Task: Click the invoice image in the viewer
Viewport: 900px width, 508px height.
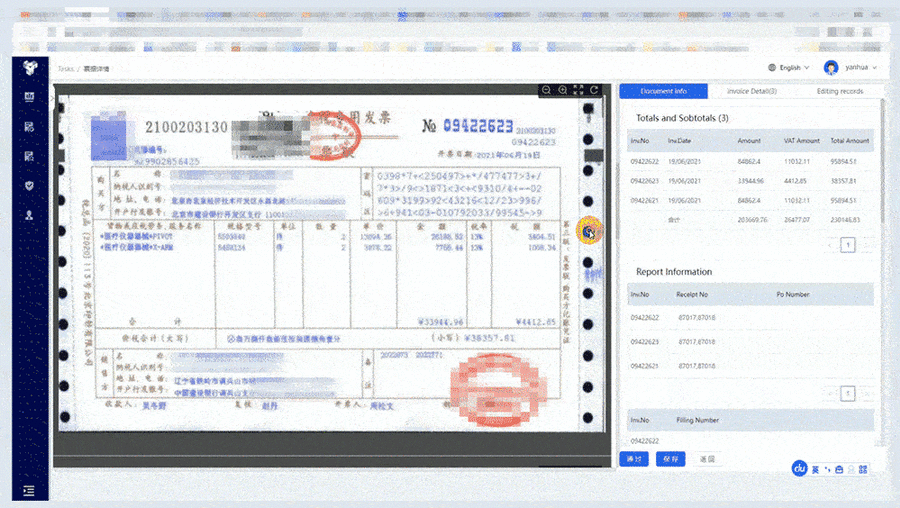Action: [x=331, y=264]
